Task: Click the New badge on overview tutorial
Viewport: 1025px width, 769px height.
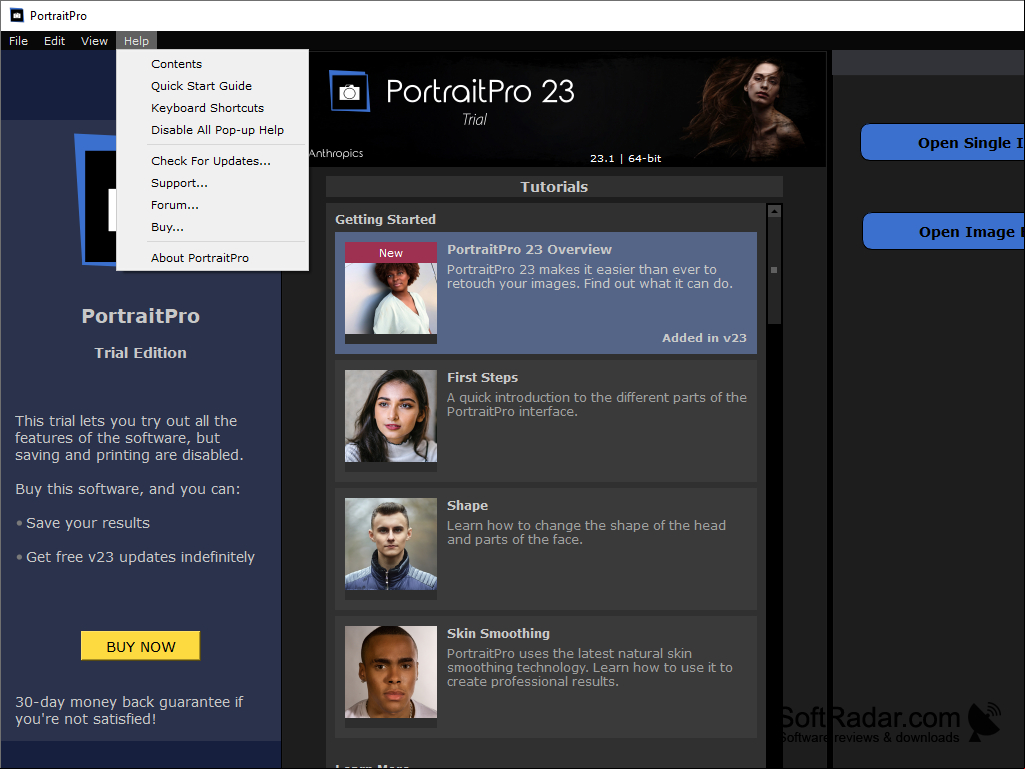Action: 391,253
